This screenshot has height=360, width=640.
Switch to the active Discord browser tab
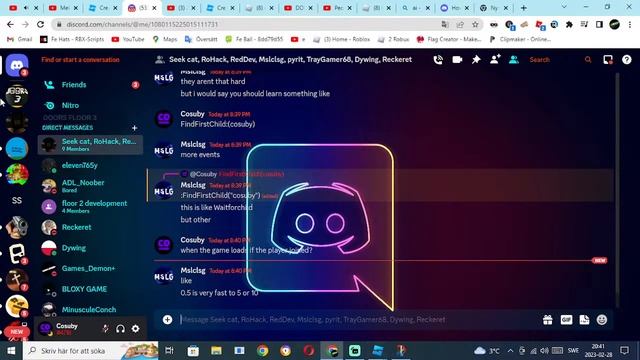142,8
